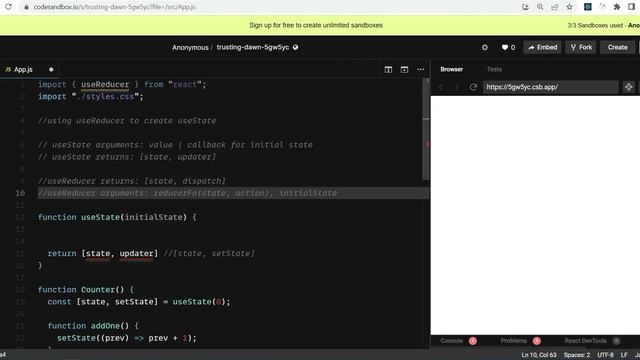Click 'function addOne() {' line
Screen dimensions: 640x360
93,326
